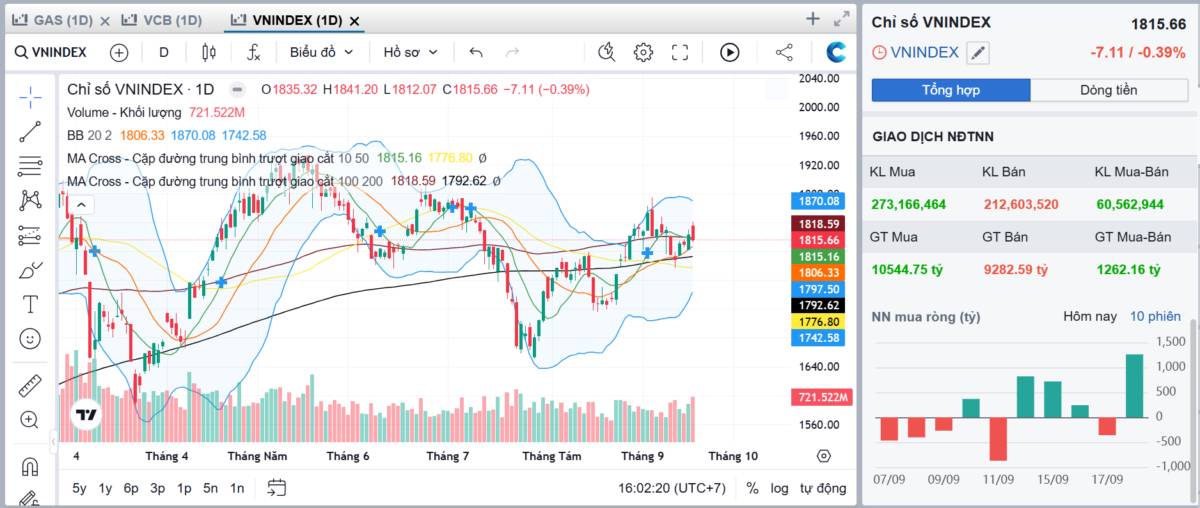The width and height of the screenshot is (1200, 508).
Task: Set chart range to 1p
Action: click(x=184, y=488)
